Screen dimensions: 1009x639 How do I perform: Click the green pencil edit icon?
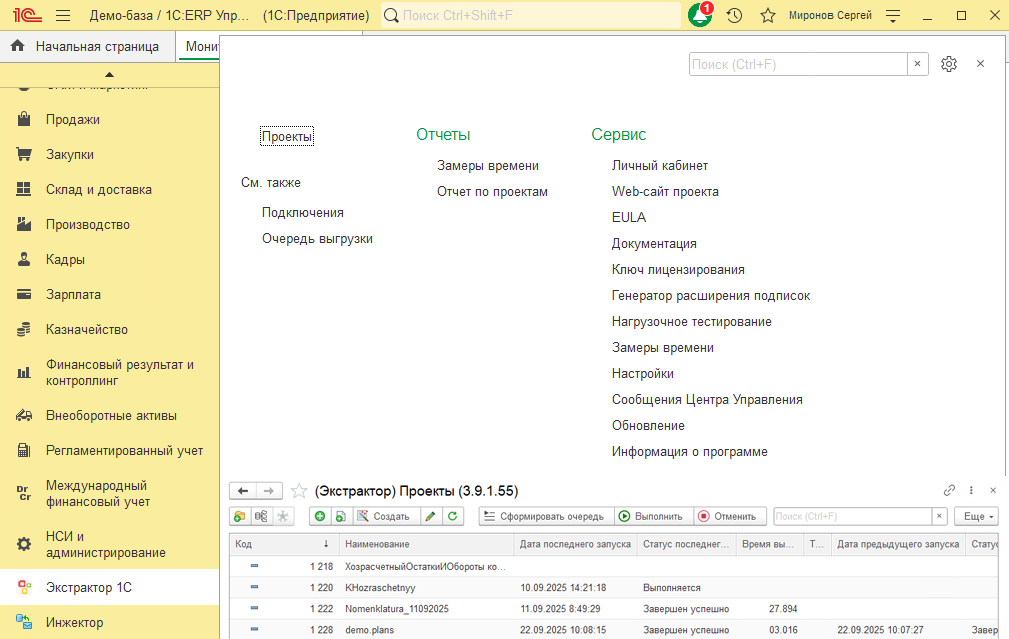[430, 516]
